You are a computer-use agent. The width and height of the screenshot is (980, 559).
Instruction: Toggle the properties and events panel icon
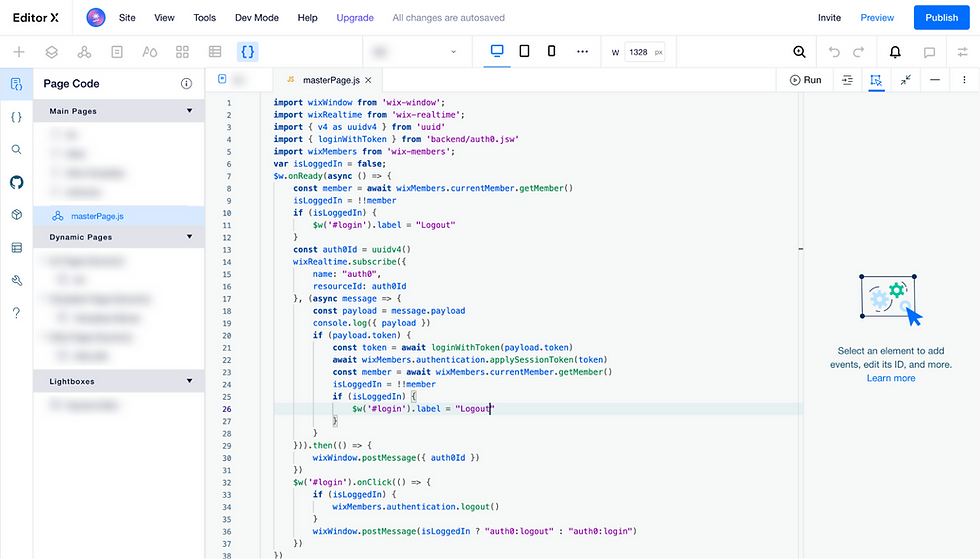(876, 80)
